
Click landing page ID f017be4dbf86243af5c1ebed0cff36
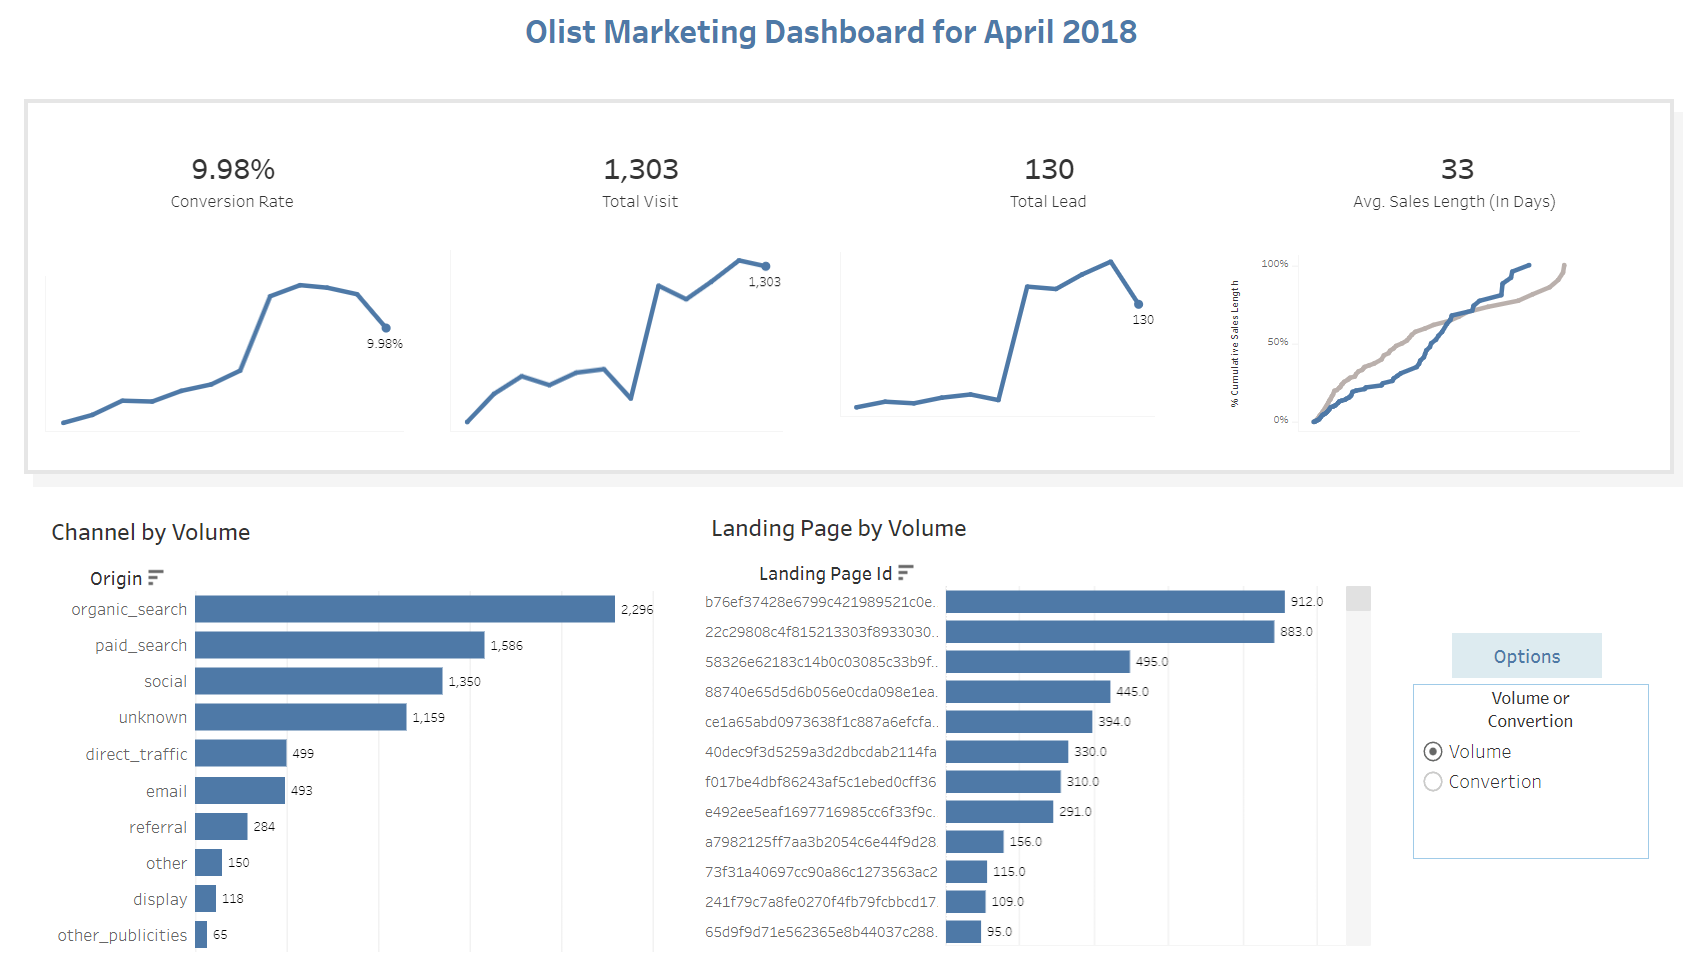[x=821, y=781]
